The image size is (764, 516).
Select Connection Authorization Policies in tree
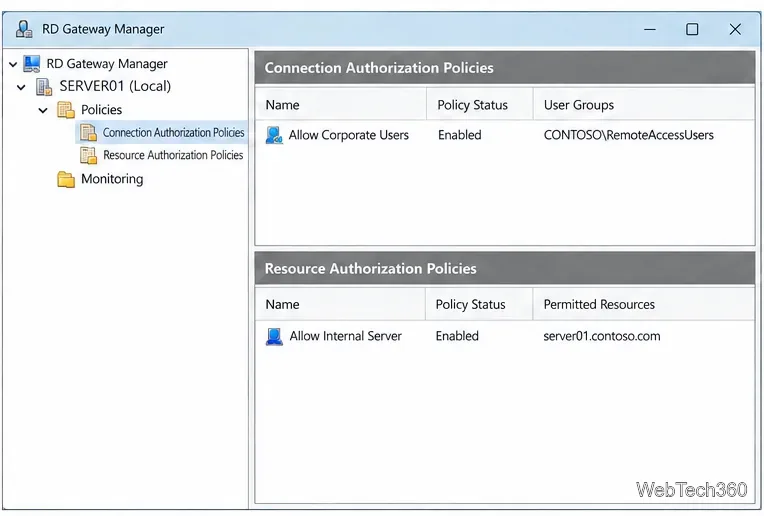pyautogui.click(x=173, y=133)
